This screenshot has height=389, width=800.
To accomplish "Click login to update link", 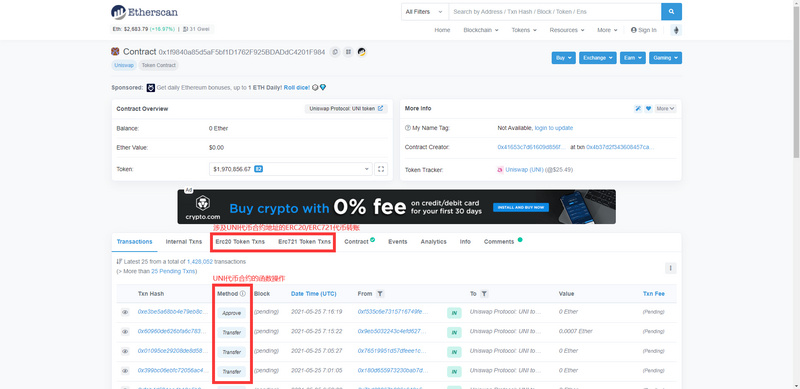I will (x=554, y=128).
